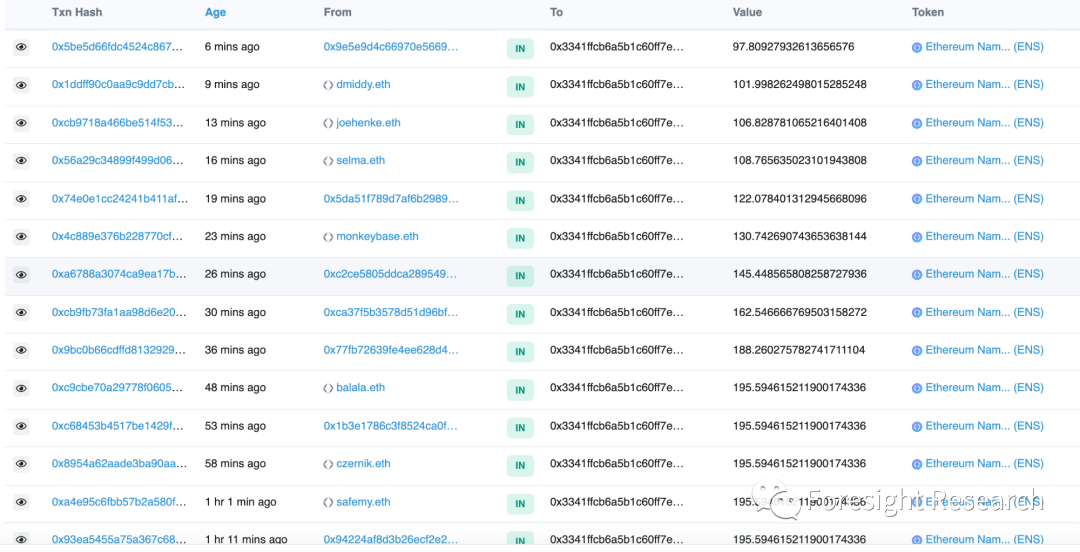Open sender address 0xca37f5b3578d51d96bf
Image resolution: width=1080 pixels, height=552 pixels.
[x=391, y=311]
